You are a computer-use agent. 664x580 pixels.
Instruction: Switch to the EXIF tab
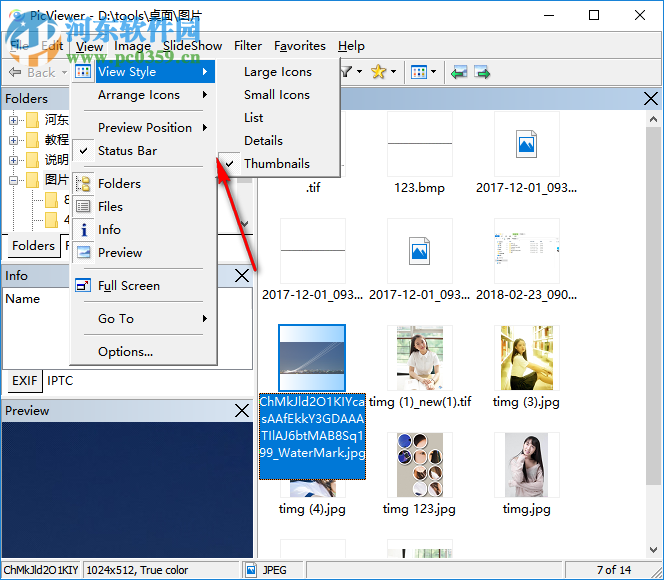coord(25,381)
